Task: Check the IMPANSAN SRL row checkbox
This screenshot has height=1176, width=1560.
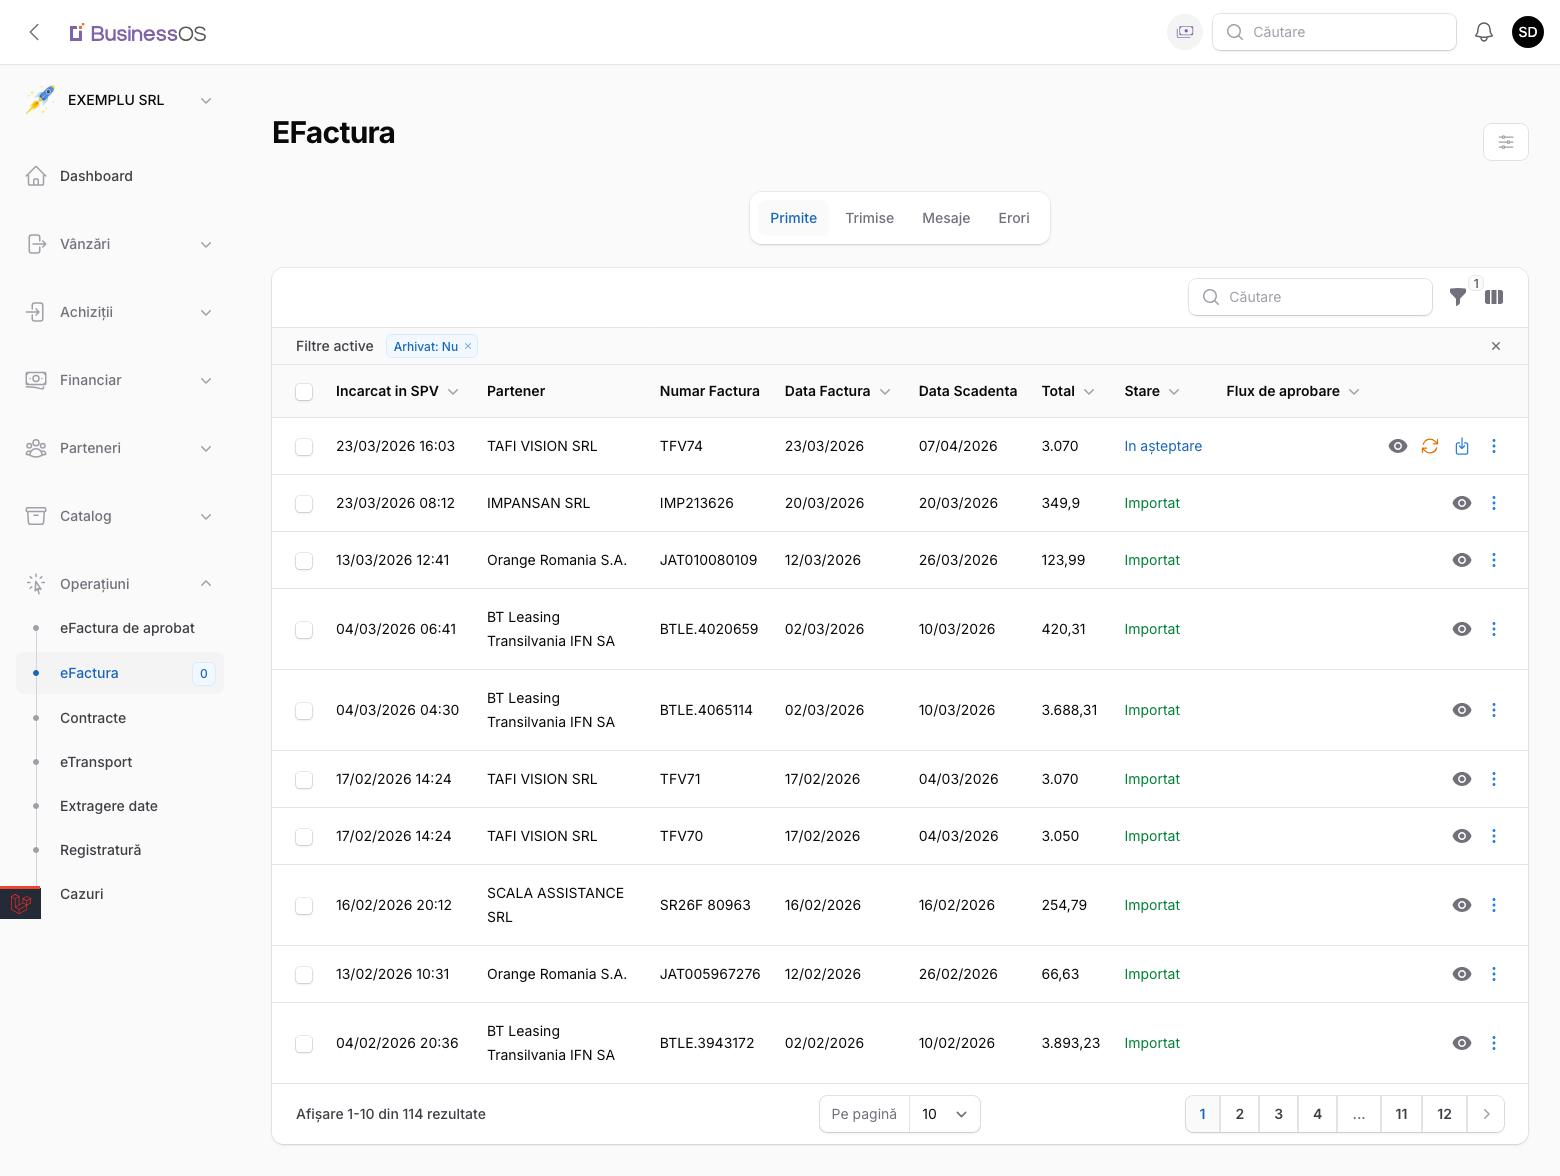Action: point(304,504)
